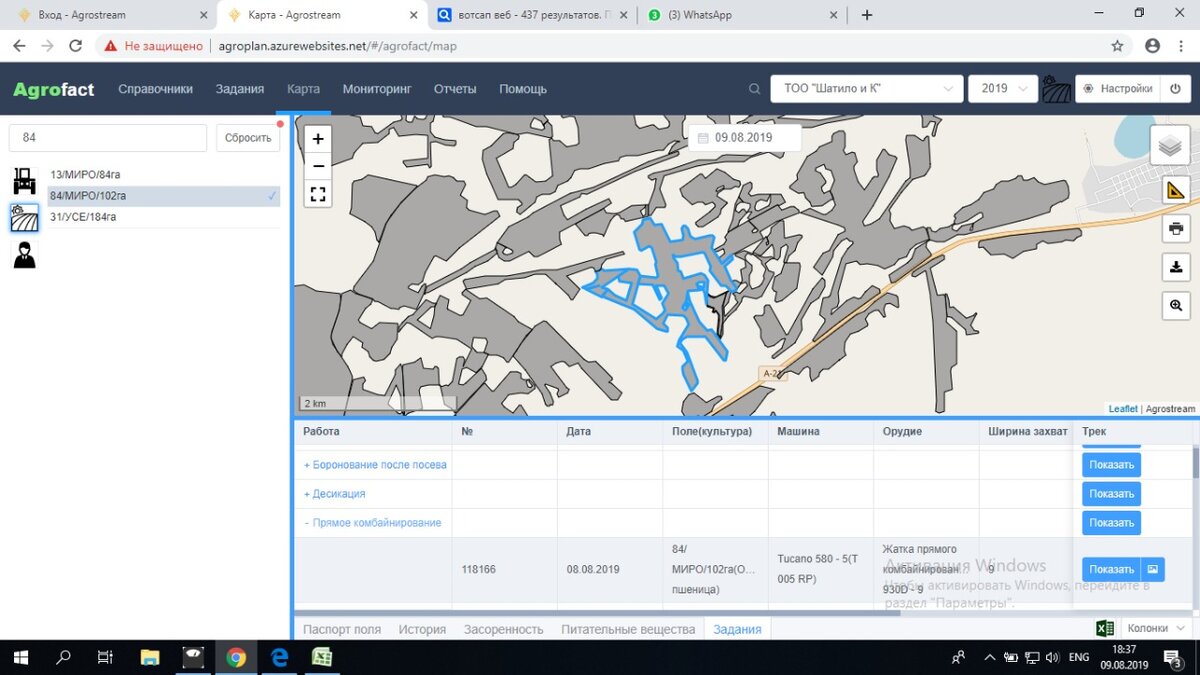Screen dimensions: 1200x675
Task: Select the tractor machinery sidebar icon
Action: (x=24, y=181)
